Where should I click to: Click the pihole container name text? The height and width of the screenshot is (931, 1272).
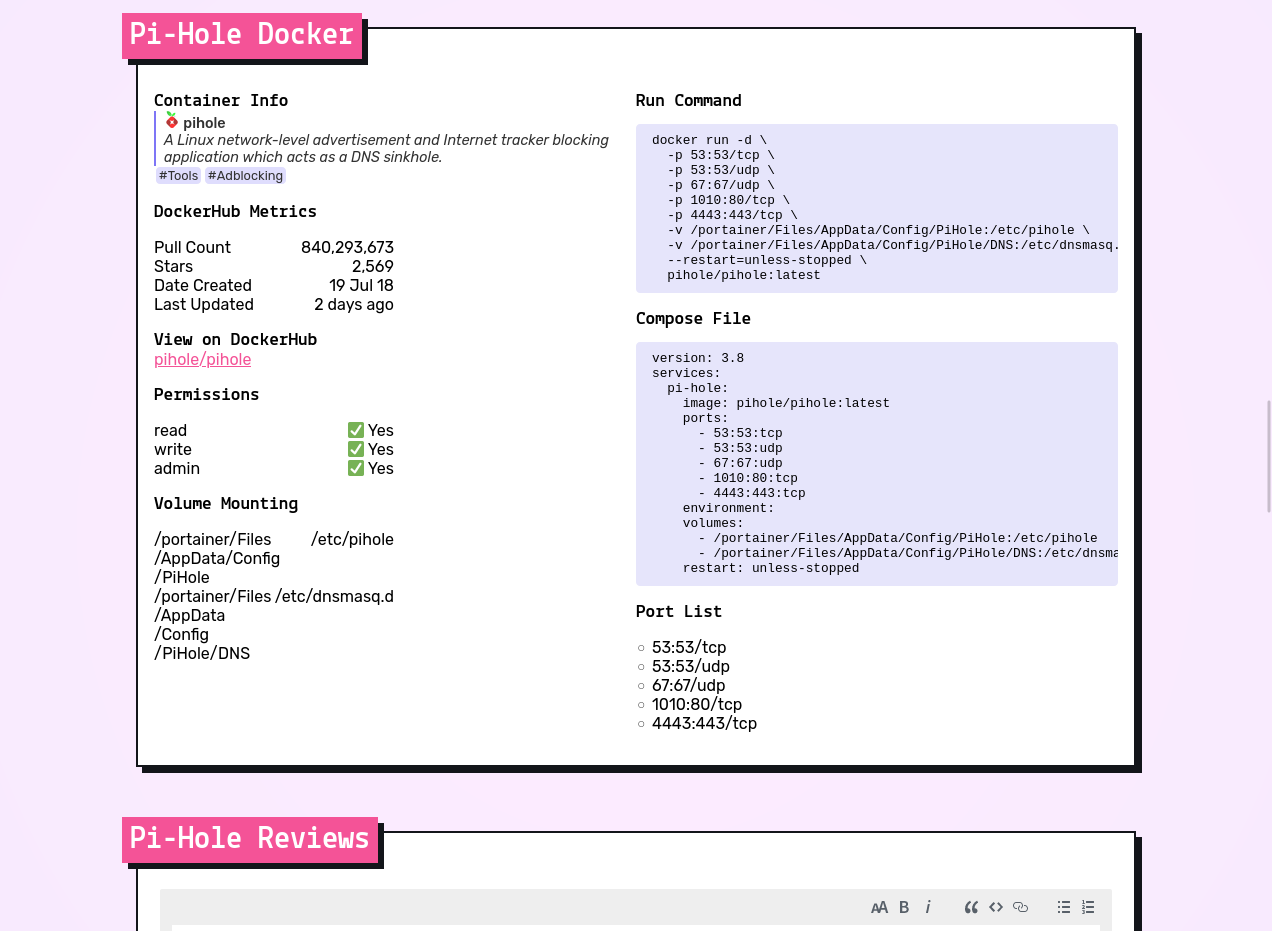click(204, 123)
